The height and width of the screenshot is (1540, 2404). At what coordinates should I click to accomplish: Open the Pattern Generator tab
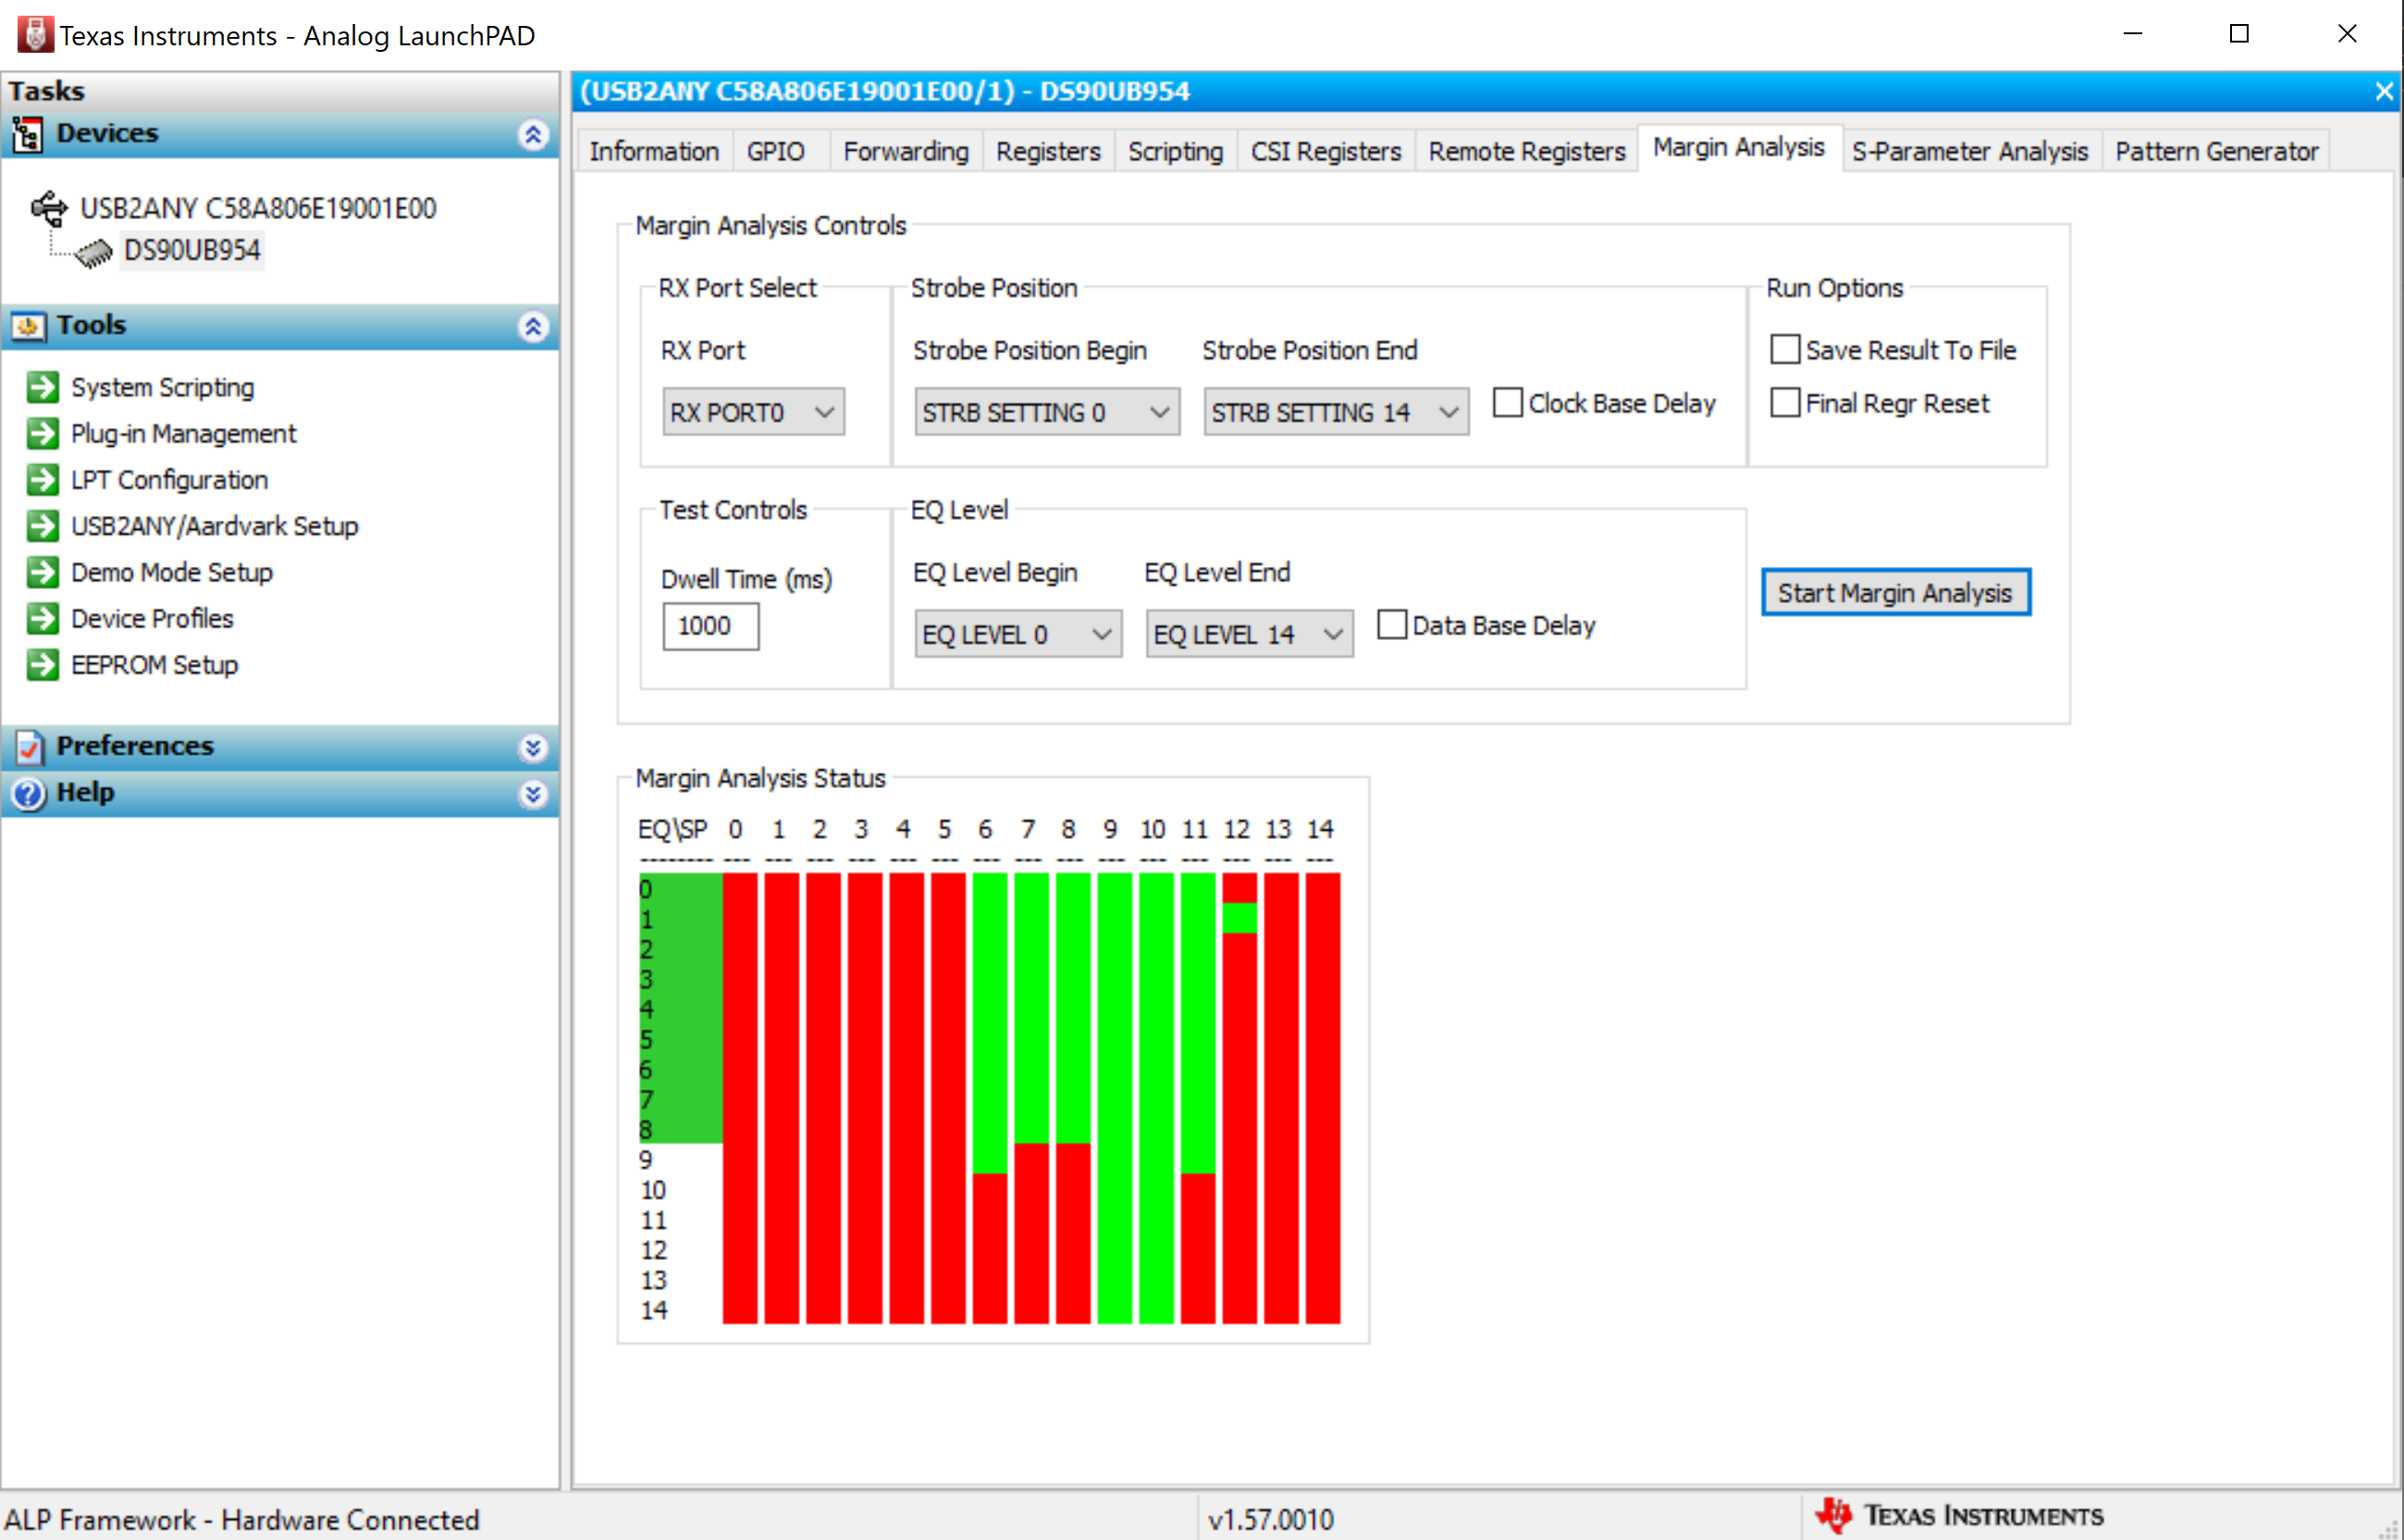pyautogui.click(x=2216, y=151)
